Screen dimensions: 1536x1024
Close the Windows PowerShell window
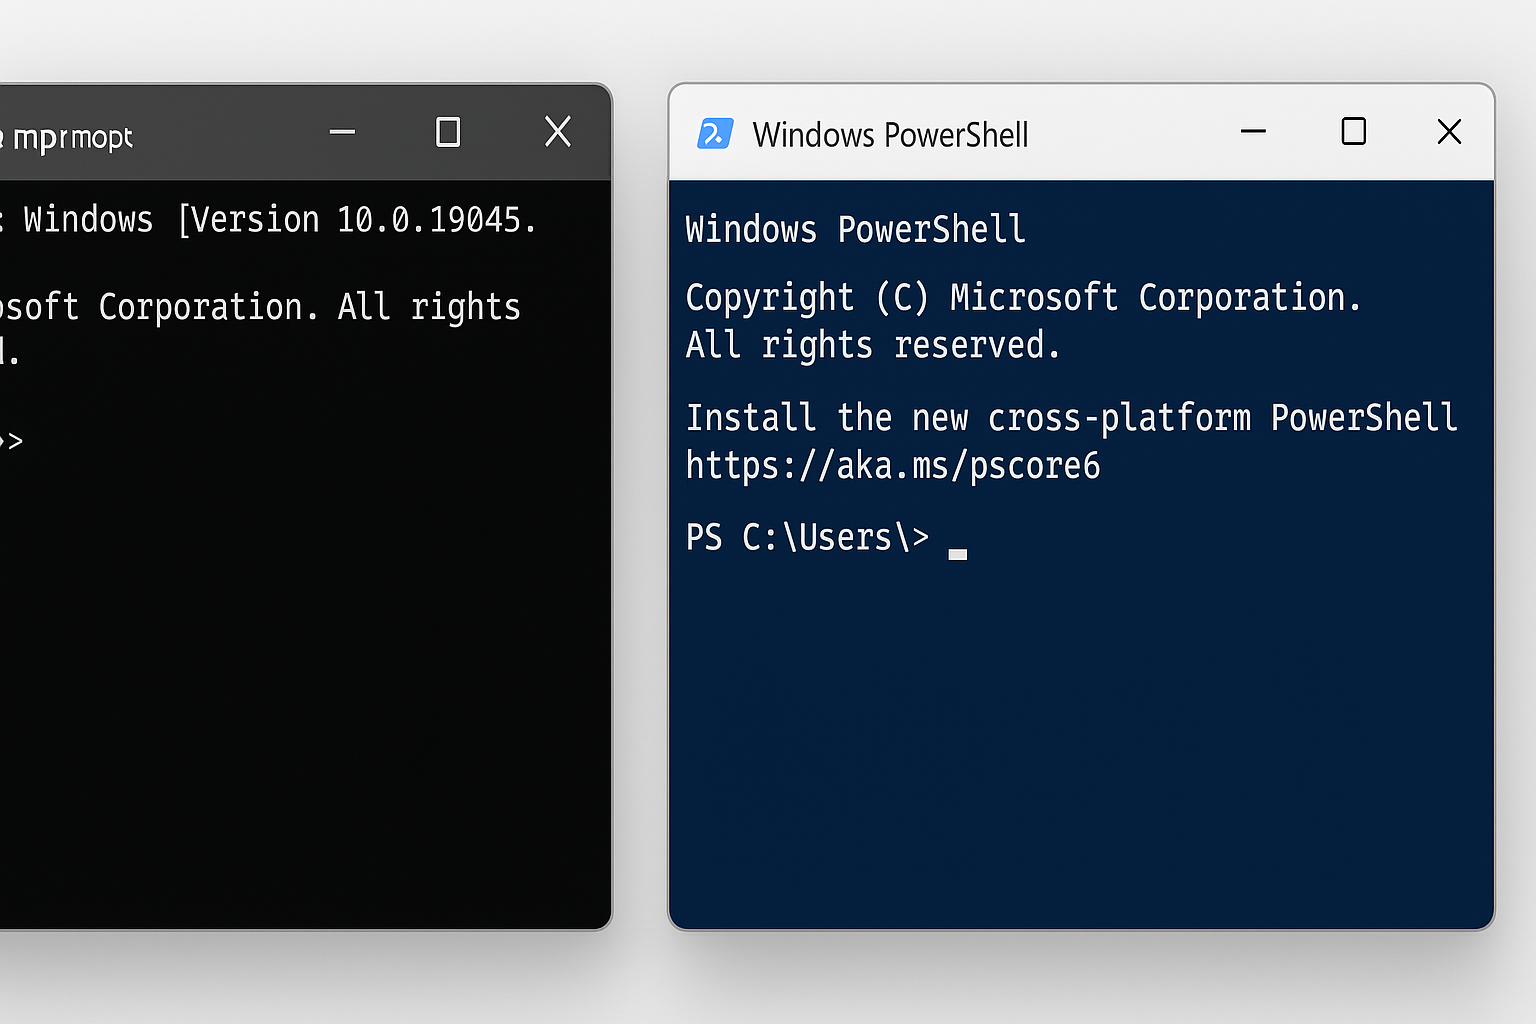coord(1449,131)
